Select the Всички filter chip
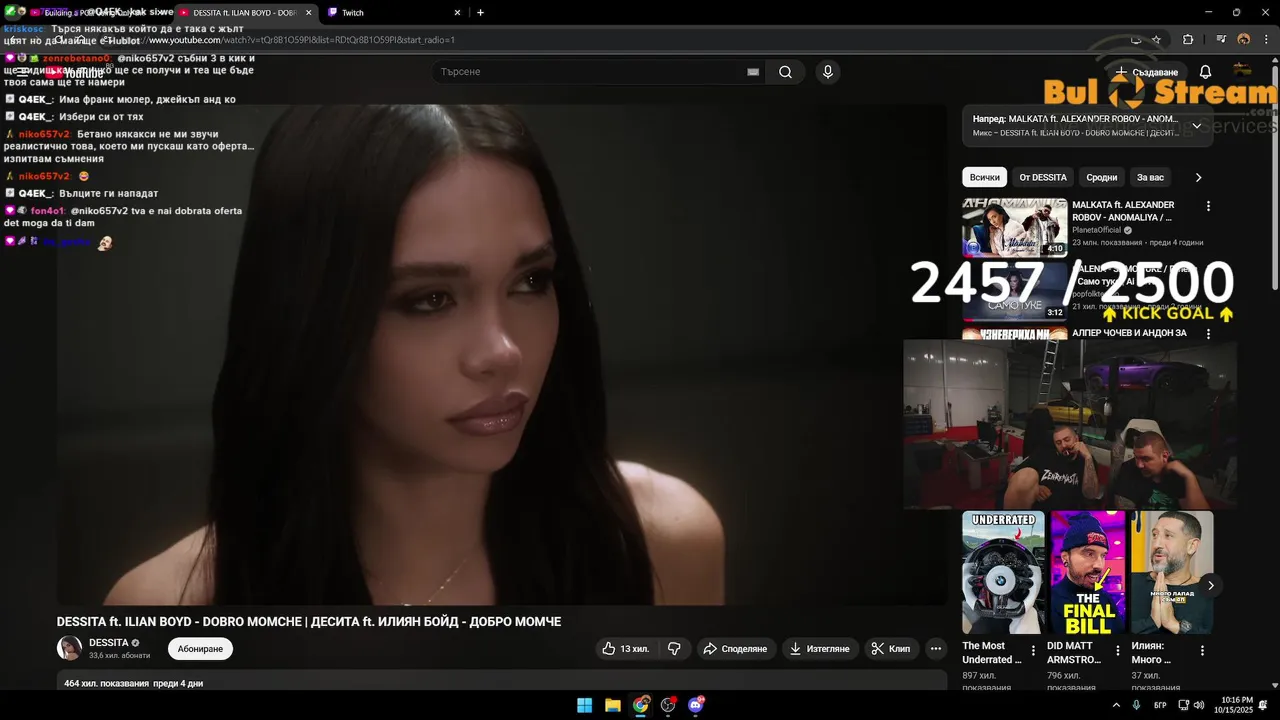This screenshot has width=1280, height=720. (985, 177)
